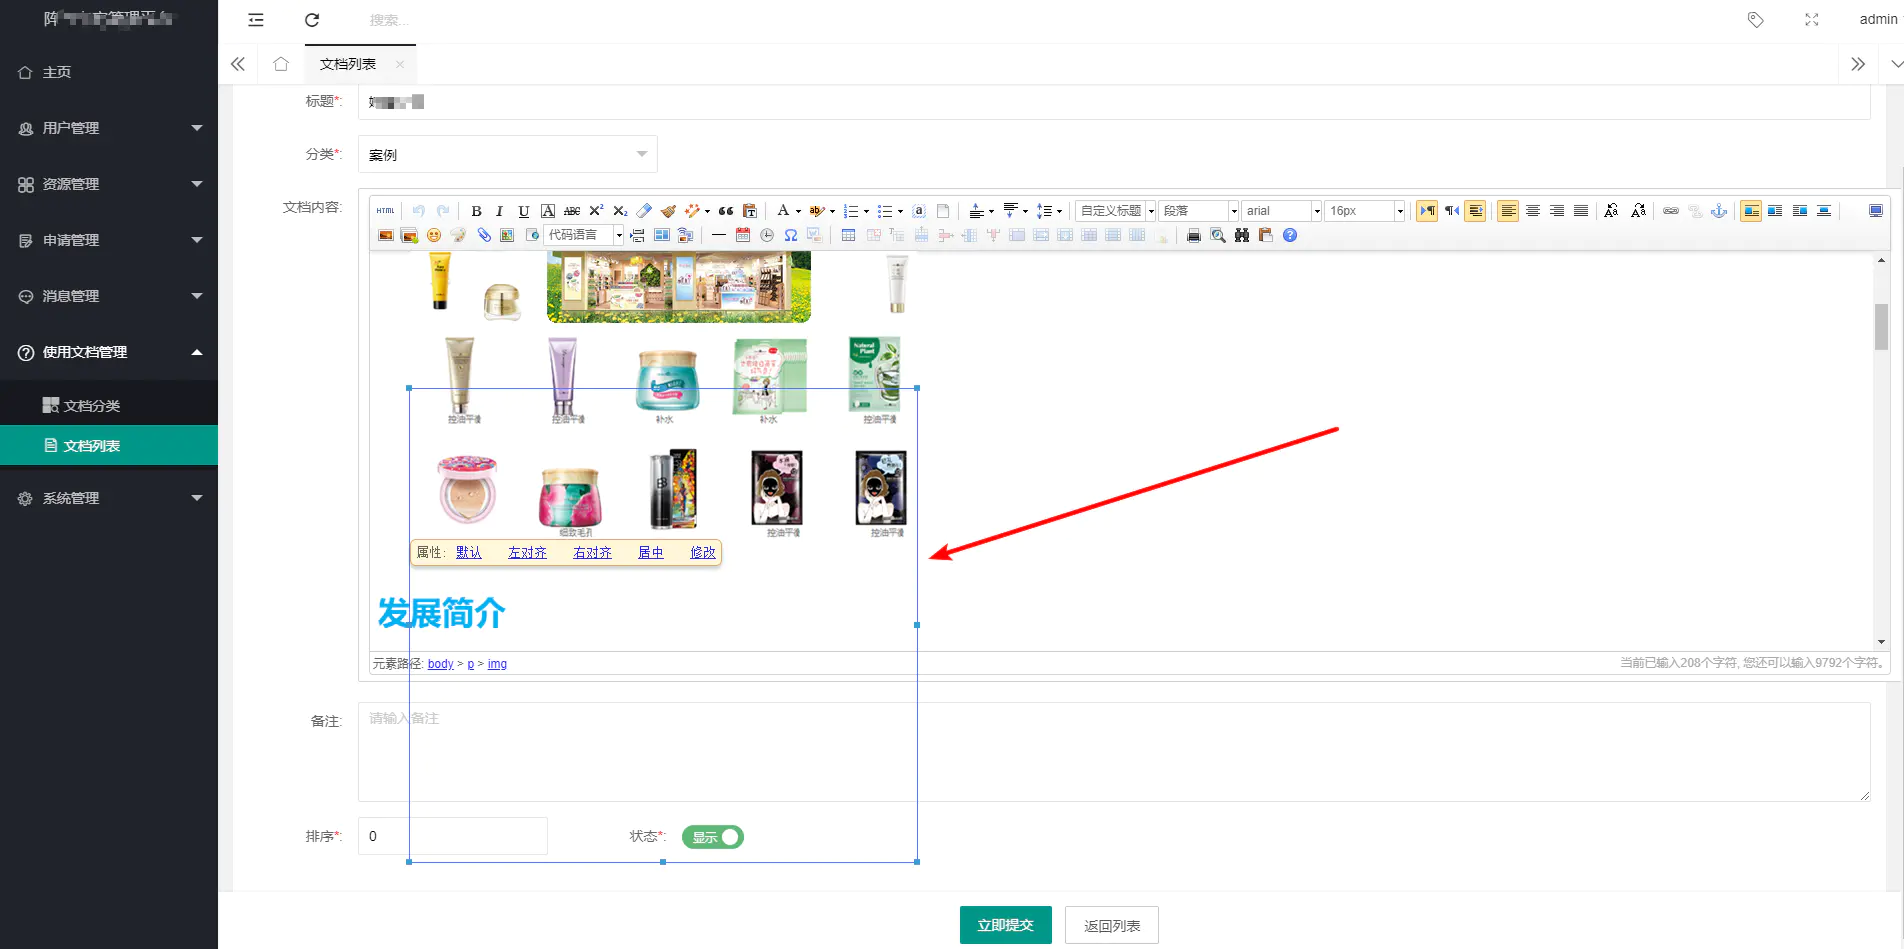
Task: Insert a single image
Action: 386,235
